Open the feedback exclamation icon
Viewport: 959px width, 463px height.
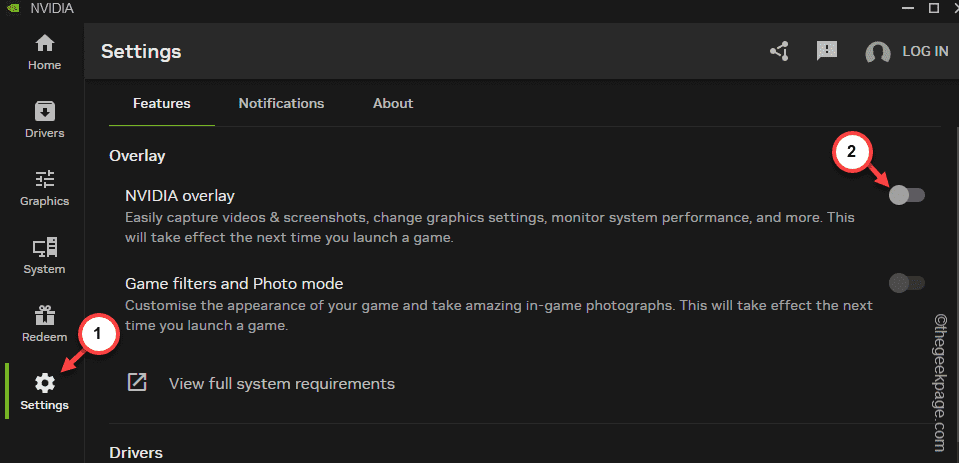[827, 51]
